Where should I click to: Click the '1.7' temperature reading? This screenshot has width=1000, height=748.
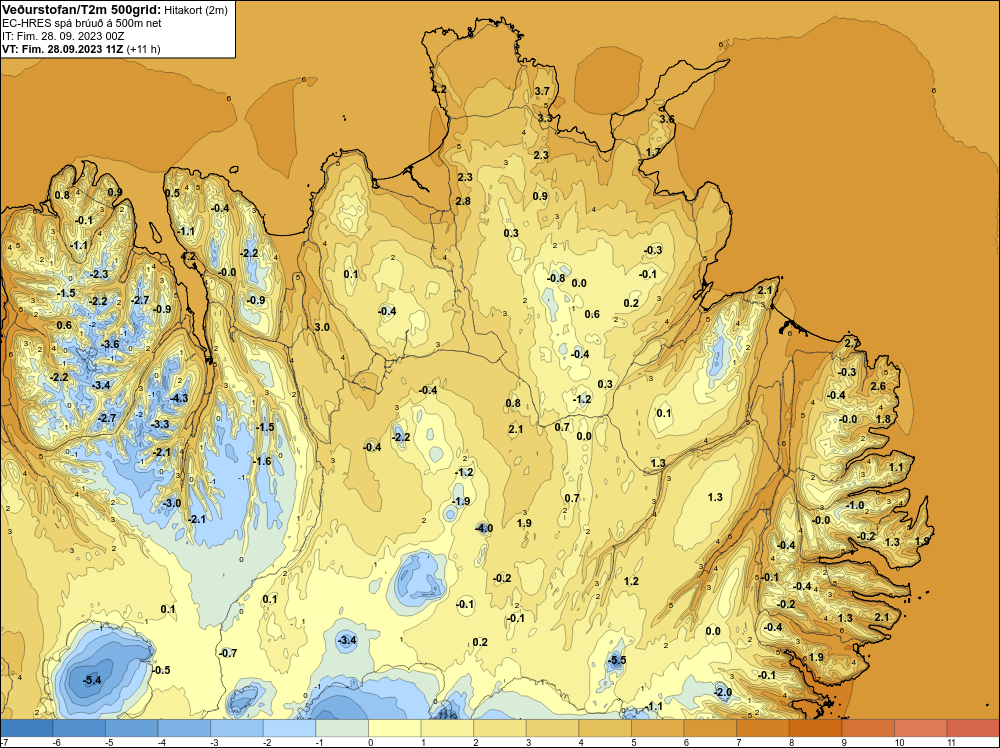[654, 152]
